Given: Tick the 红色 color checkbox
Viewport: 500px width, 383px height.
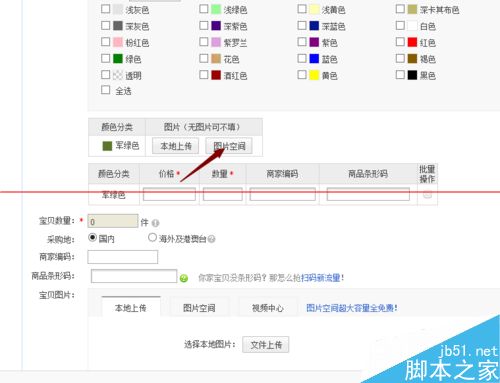Looking at the screenshot, I should [x=400, y=42].
